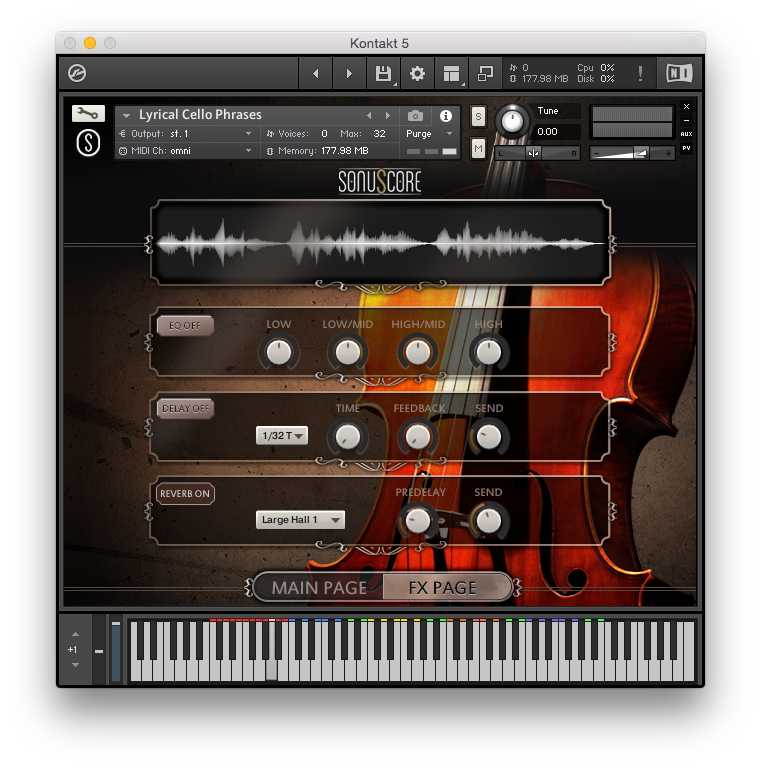Click the Tune knob
Screen dimensions: 761x768
tap(512, 121)
